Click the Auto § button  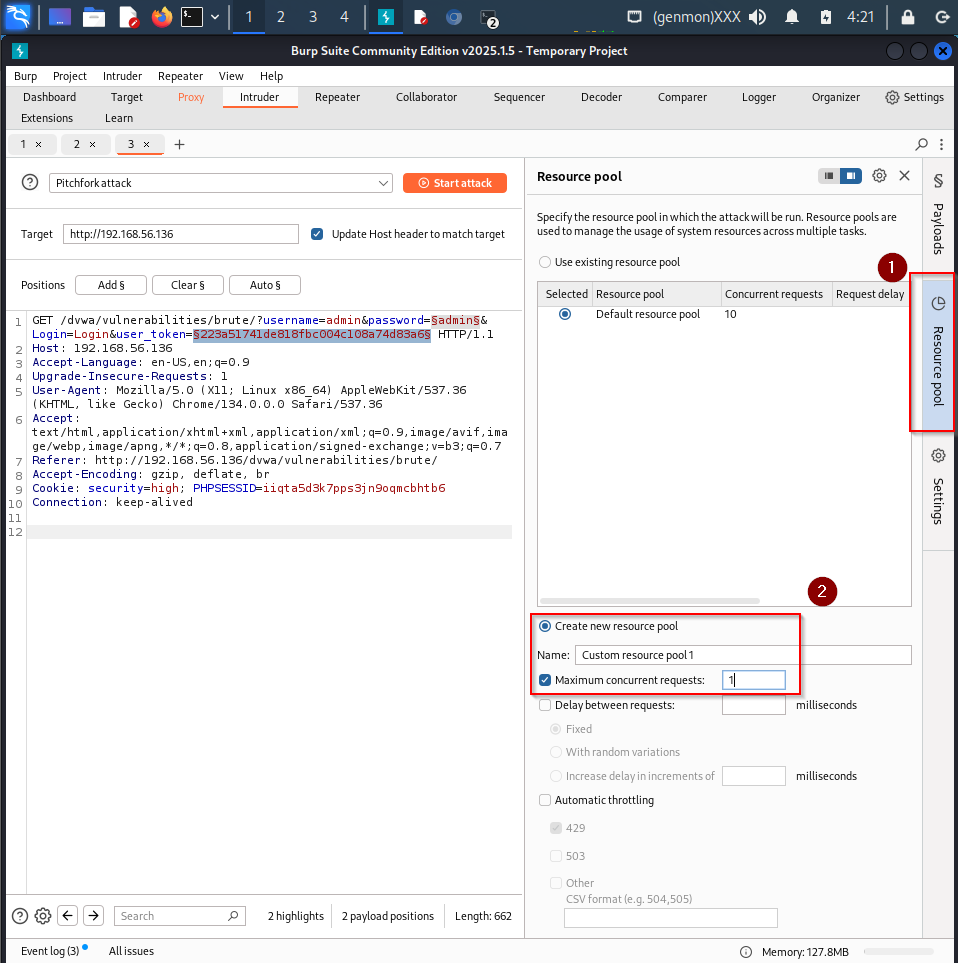pos(265,285)
